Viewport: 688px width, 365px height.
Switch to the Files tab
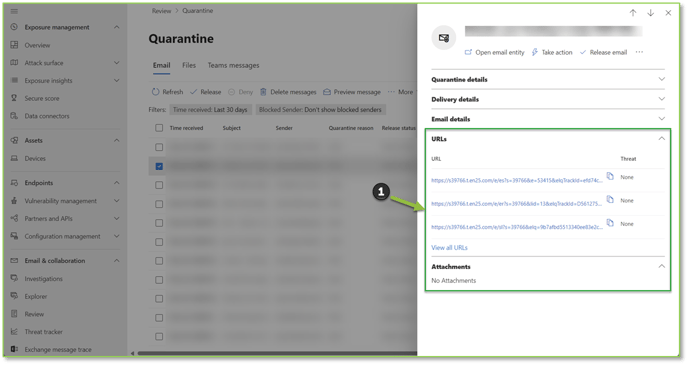(x=189, y=65)
